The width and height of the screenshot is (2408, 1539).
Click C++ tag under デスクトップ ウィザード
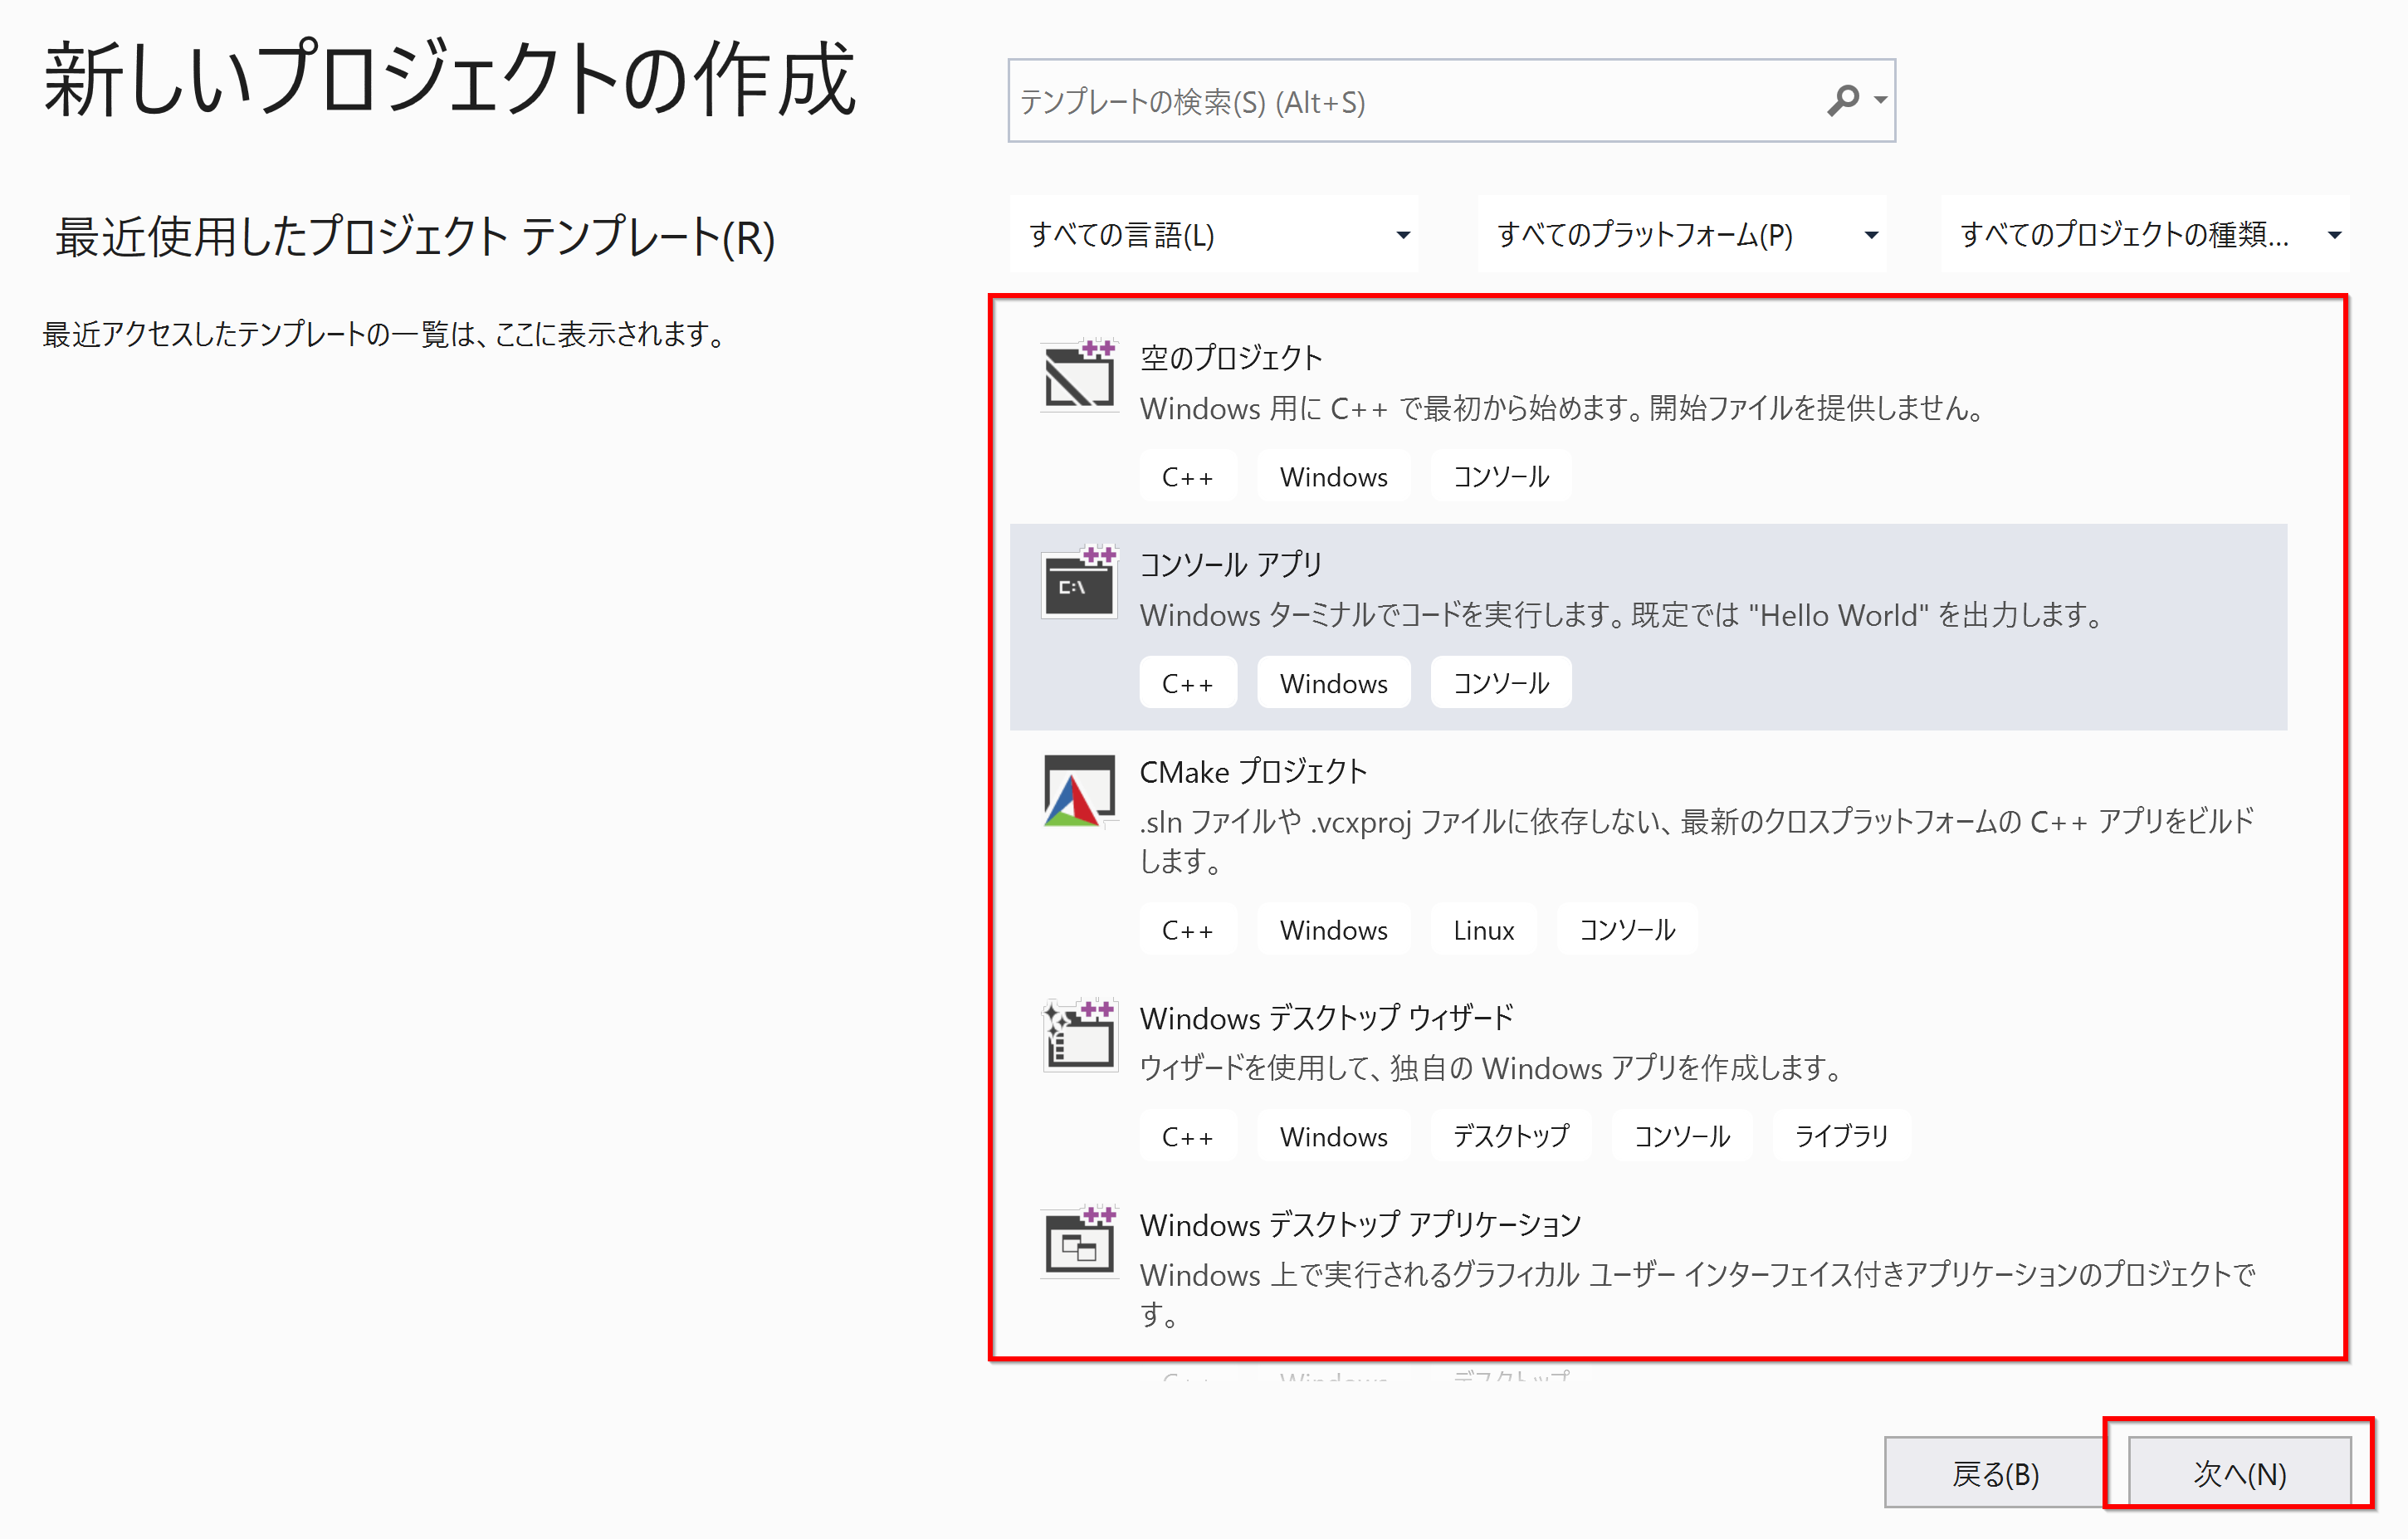coord(1188,1136)
